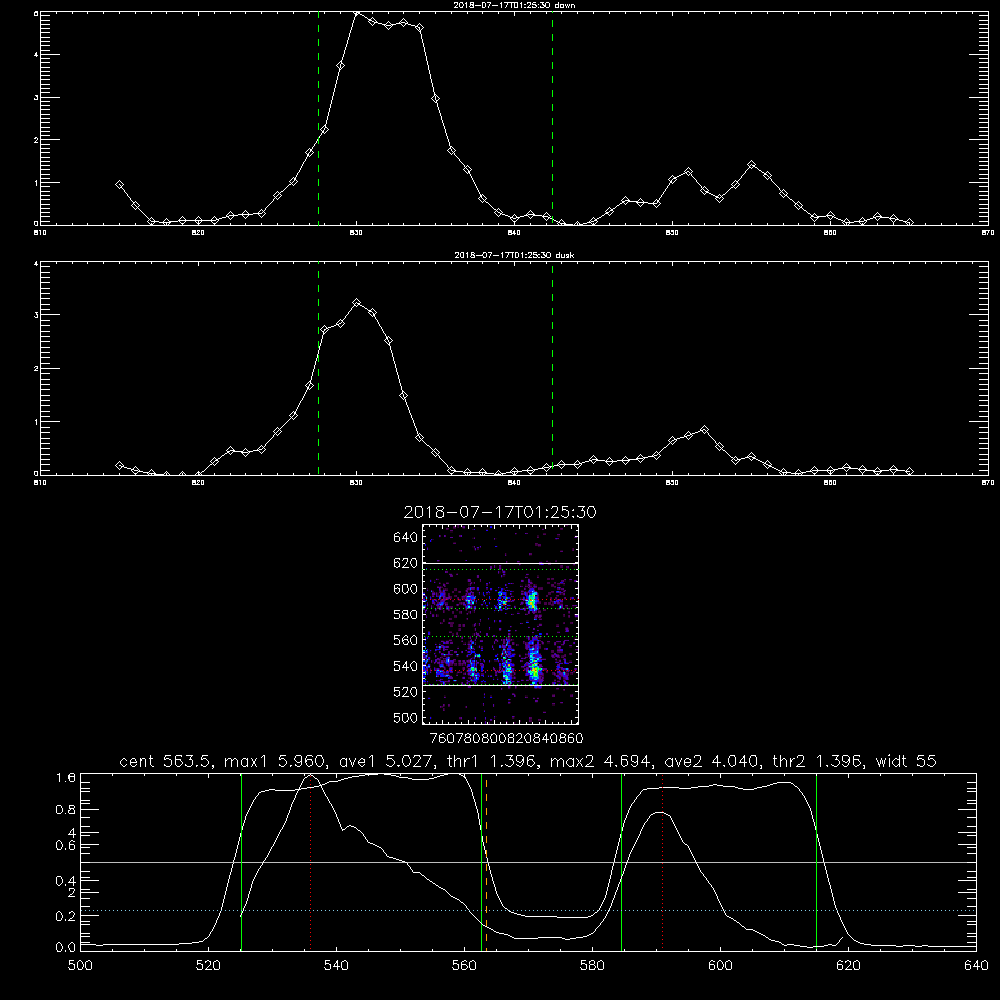Click the solid green line at 525 in bottom plot
Screen dimensions: 1000x1000
coord(242,861)
